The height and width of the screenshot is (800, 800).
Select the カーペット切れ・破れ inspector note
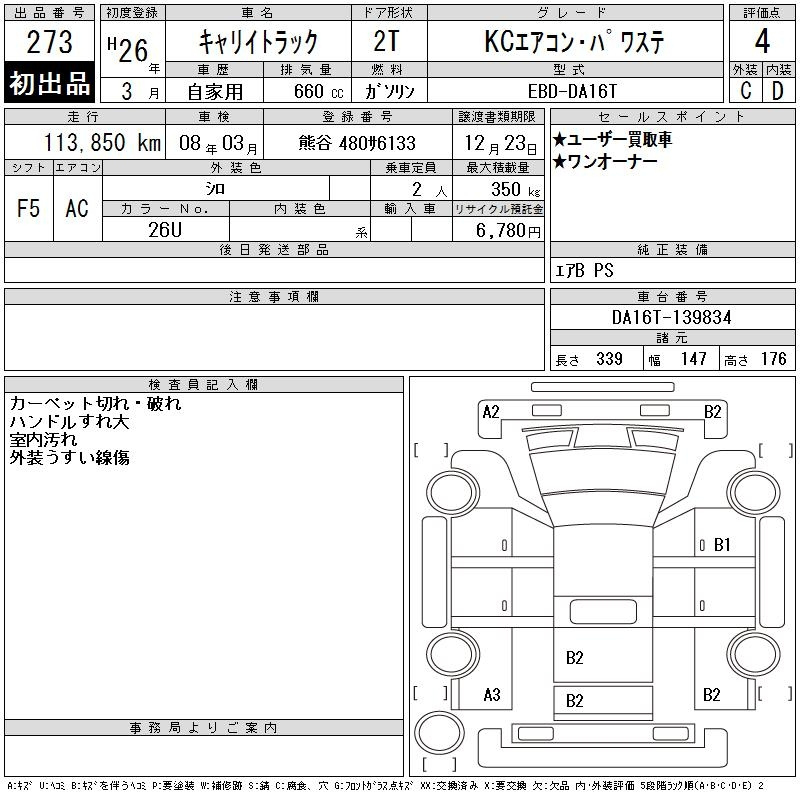tap(96, 404)
